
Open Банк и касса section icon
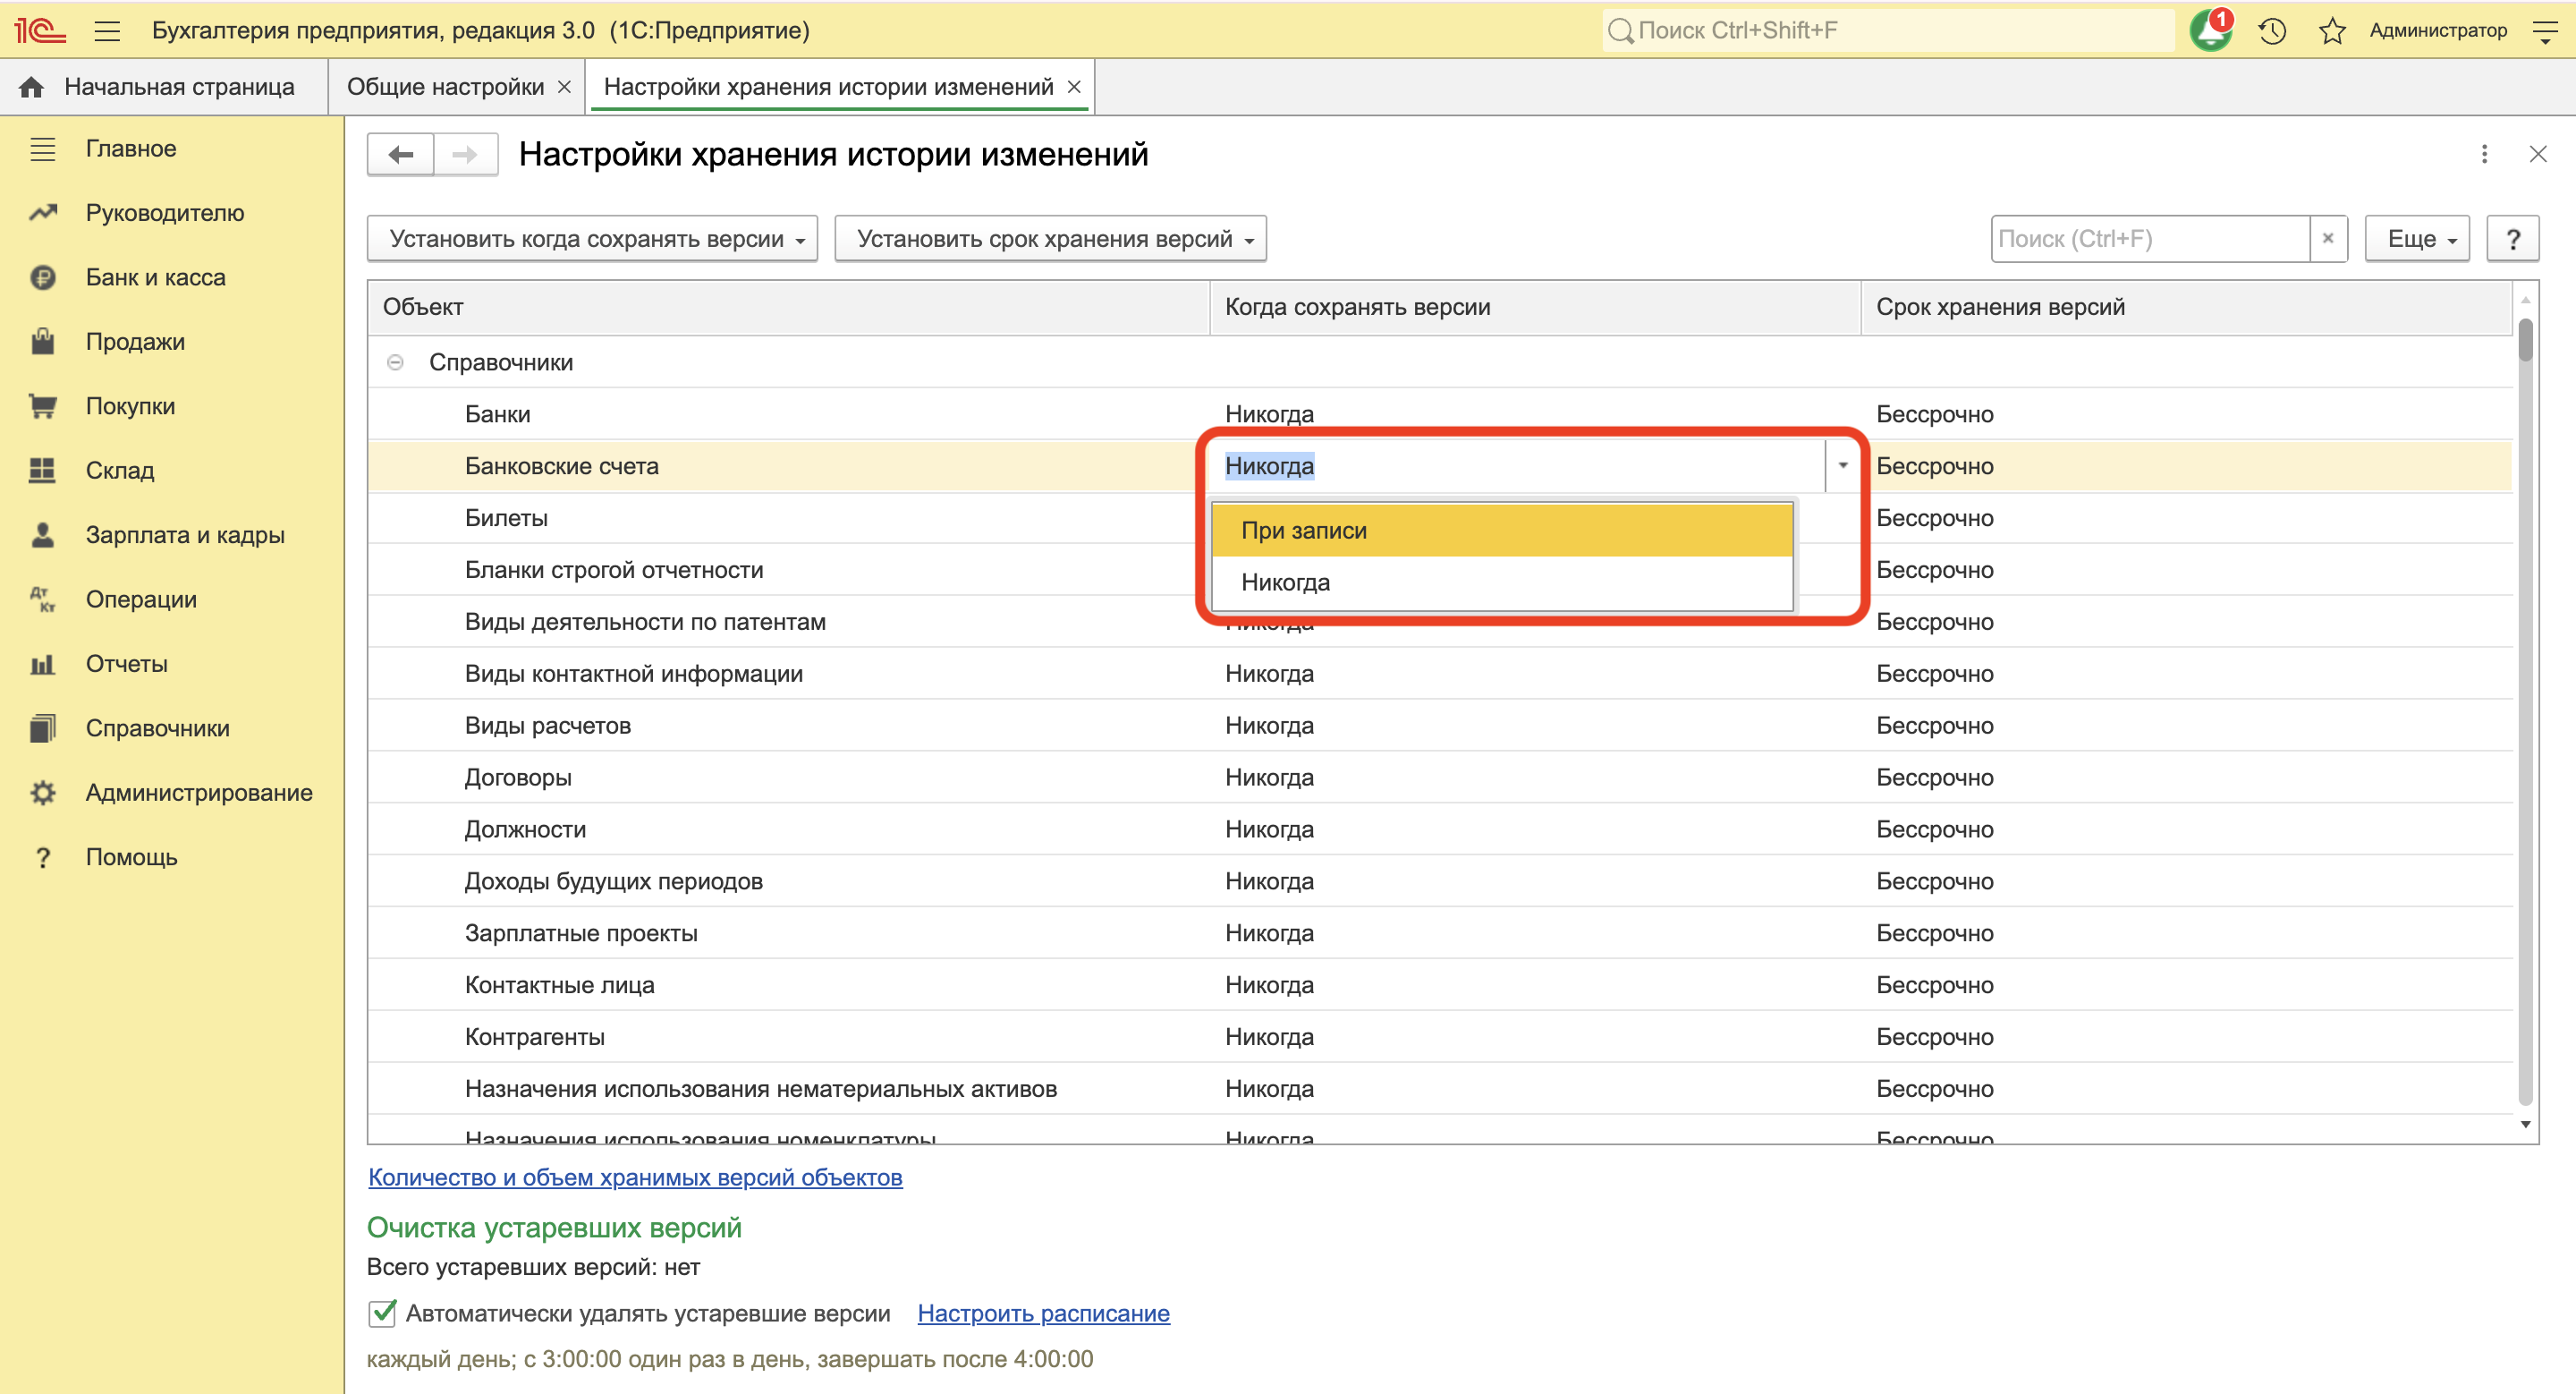click(x=42, y=277)
